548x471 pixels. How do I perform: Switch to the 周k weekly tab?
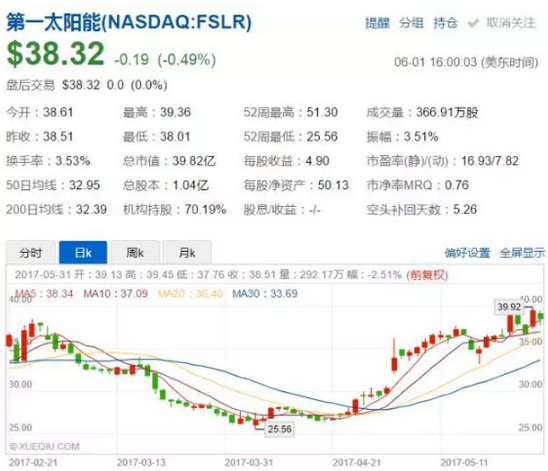click(135, 252)
